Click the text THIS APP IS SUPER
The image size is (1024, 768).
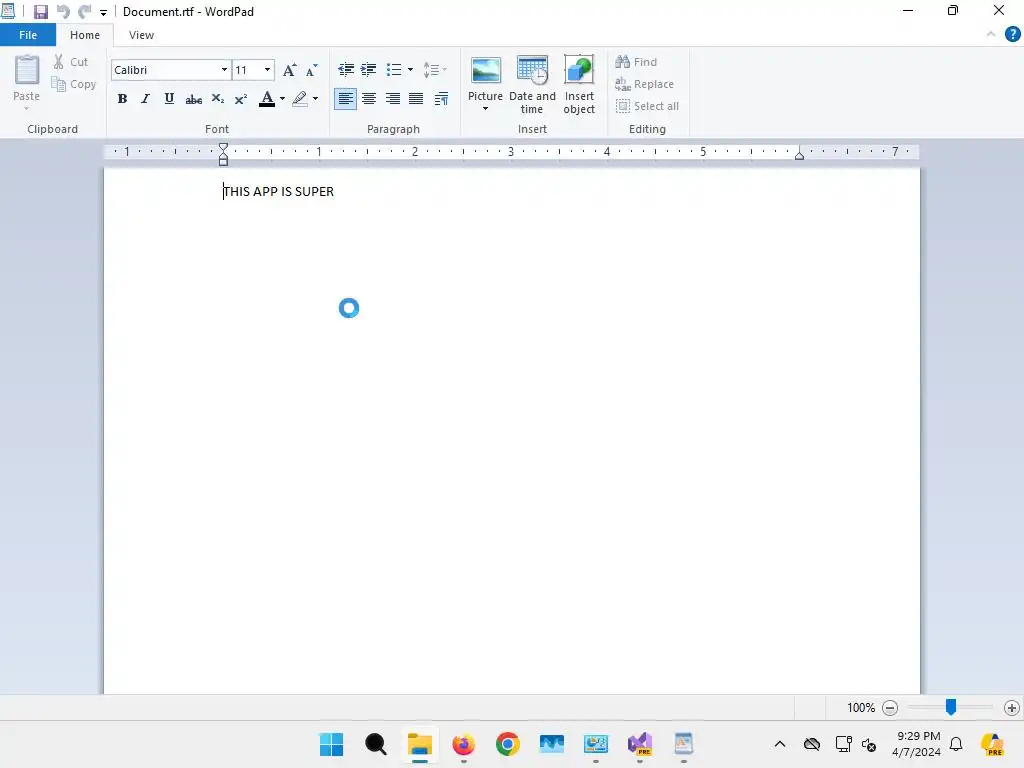click(278, 191)
